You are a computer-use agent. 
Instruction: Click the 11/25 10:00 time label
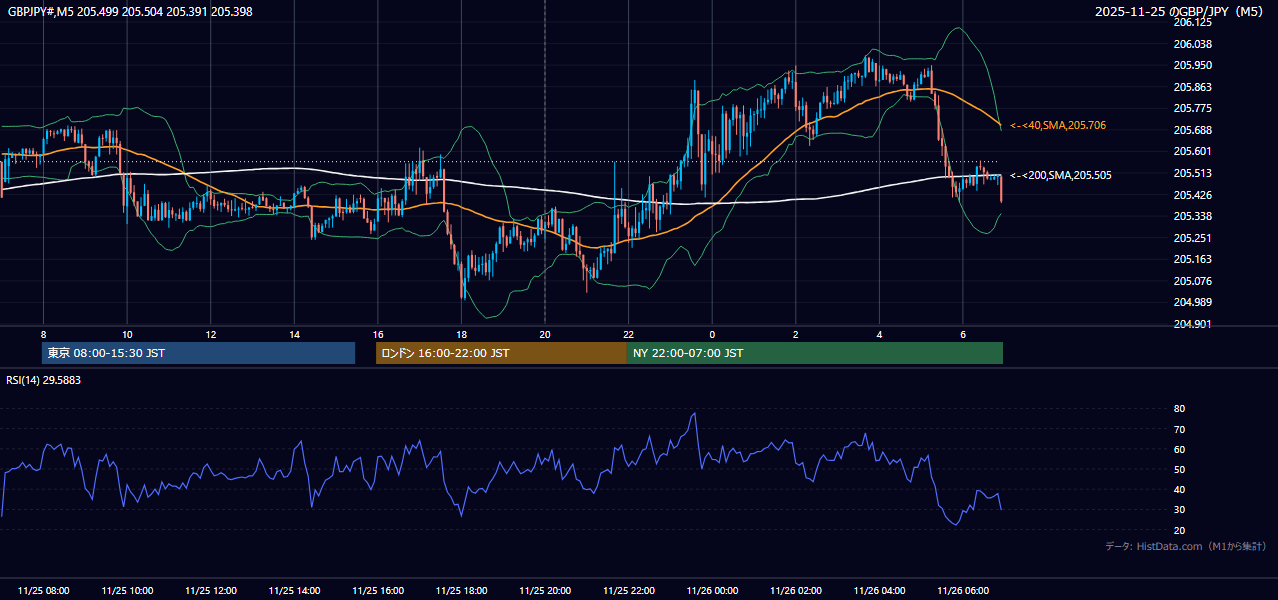(x=127, y=591)
